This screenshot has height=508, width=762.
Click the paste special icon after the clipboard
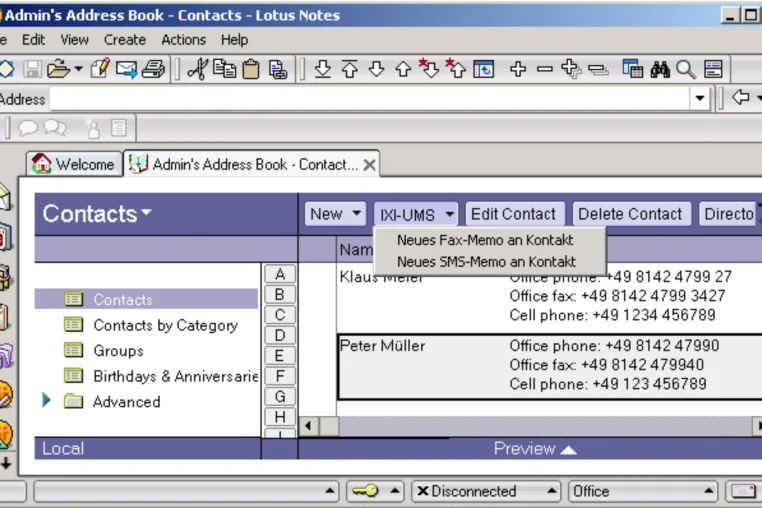277,69
